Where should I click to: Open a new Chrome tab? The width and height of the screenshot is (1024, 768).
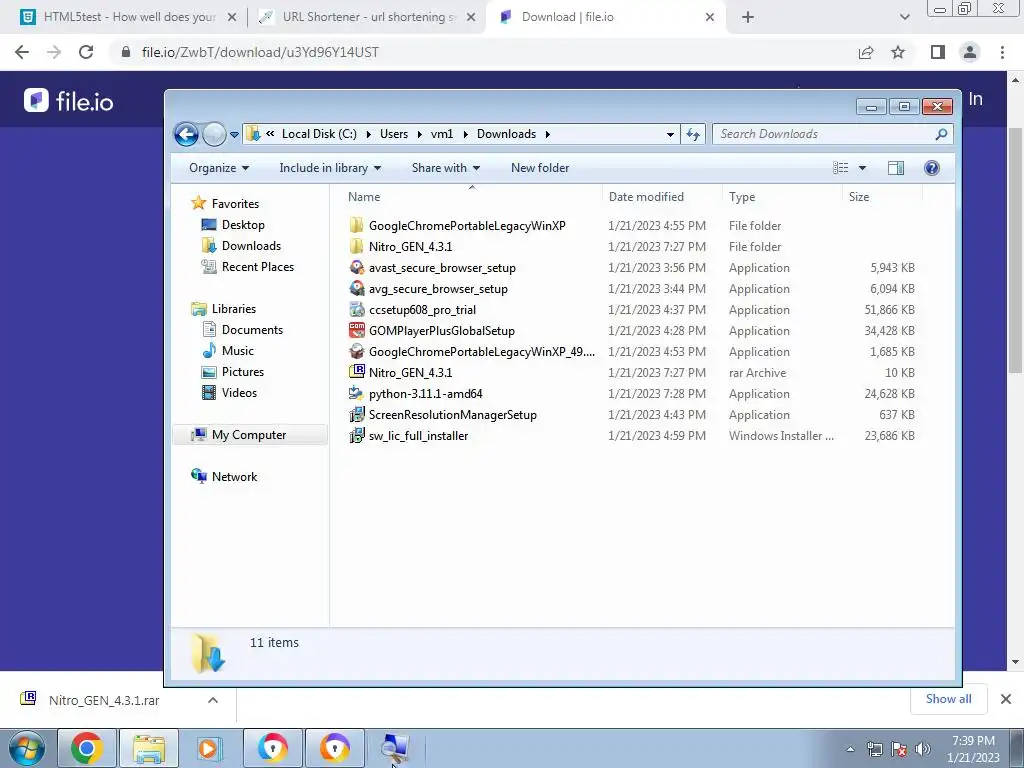[x=748, y=18]
